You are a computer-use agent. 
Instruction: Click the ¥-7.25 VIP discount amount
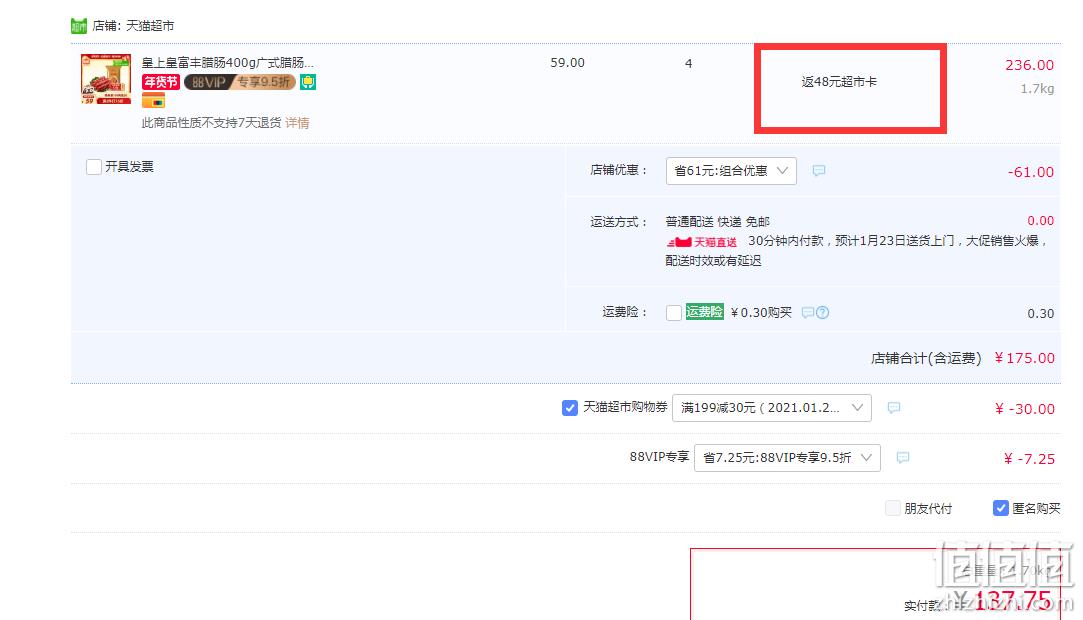pyautogui.click(x=1028, y=459)
